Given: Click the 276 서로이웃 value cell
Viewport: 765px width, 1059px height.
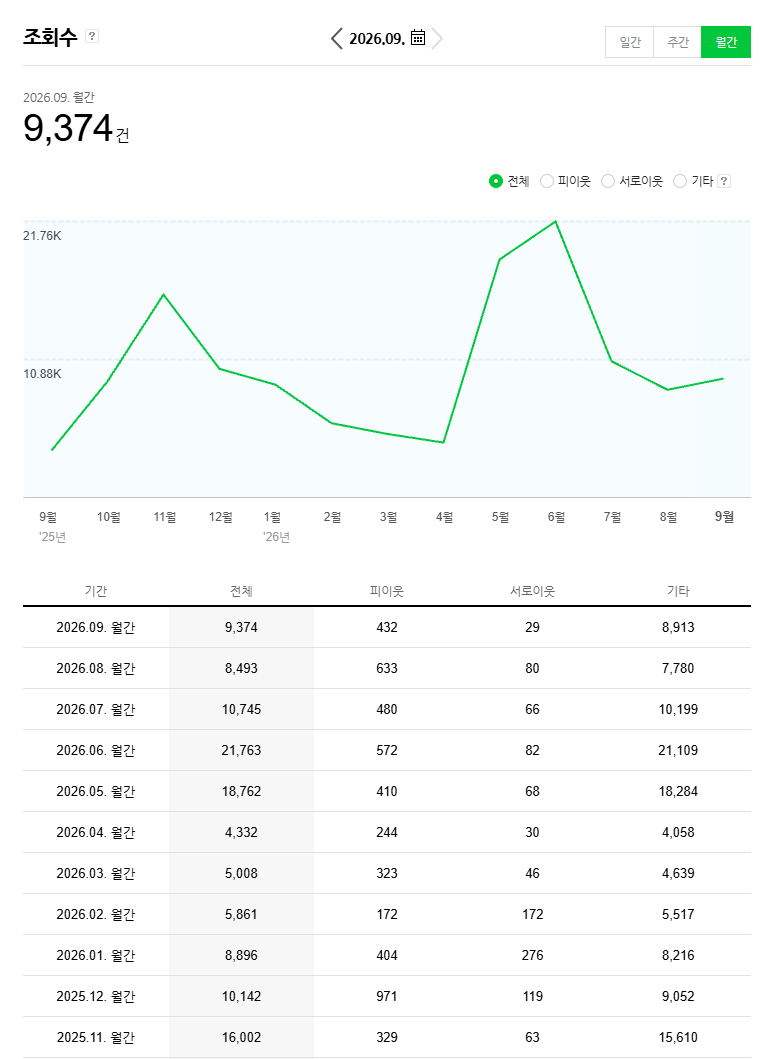Looking at the screenshot, I should coord(532,956).
